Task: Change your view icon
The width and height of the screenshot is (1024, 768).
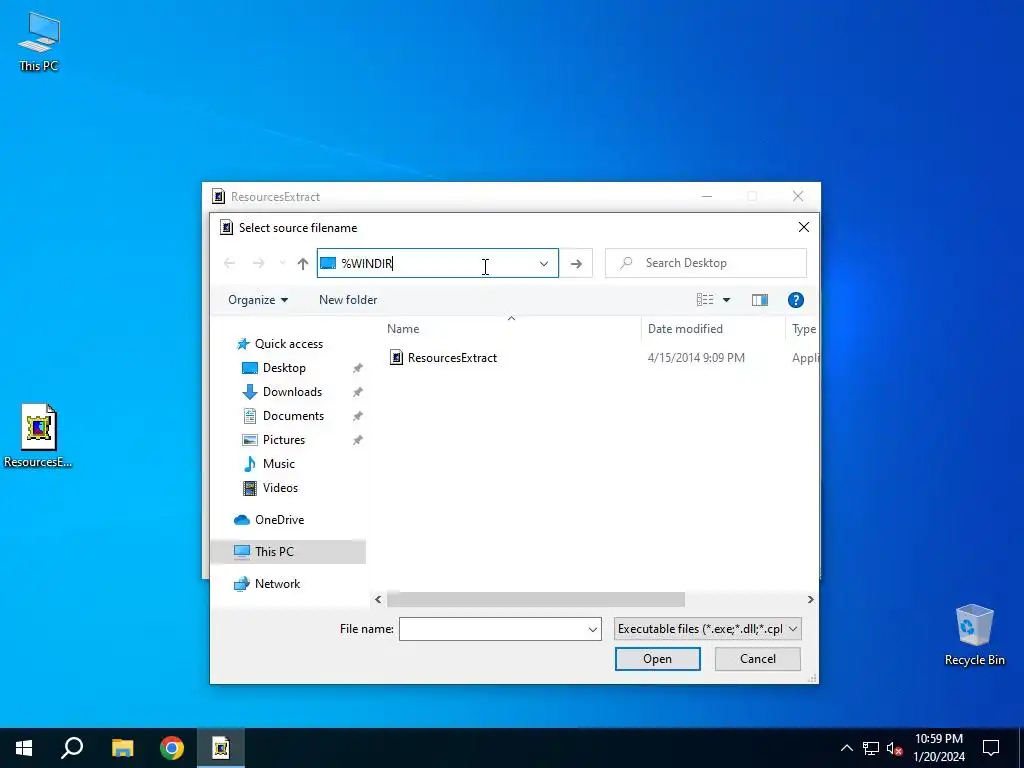Action: click(x=705, y=300)
